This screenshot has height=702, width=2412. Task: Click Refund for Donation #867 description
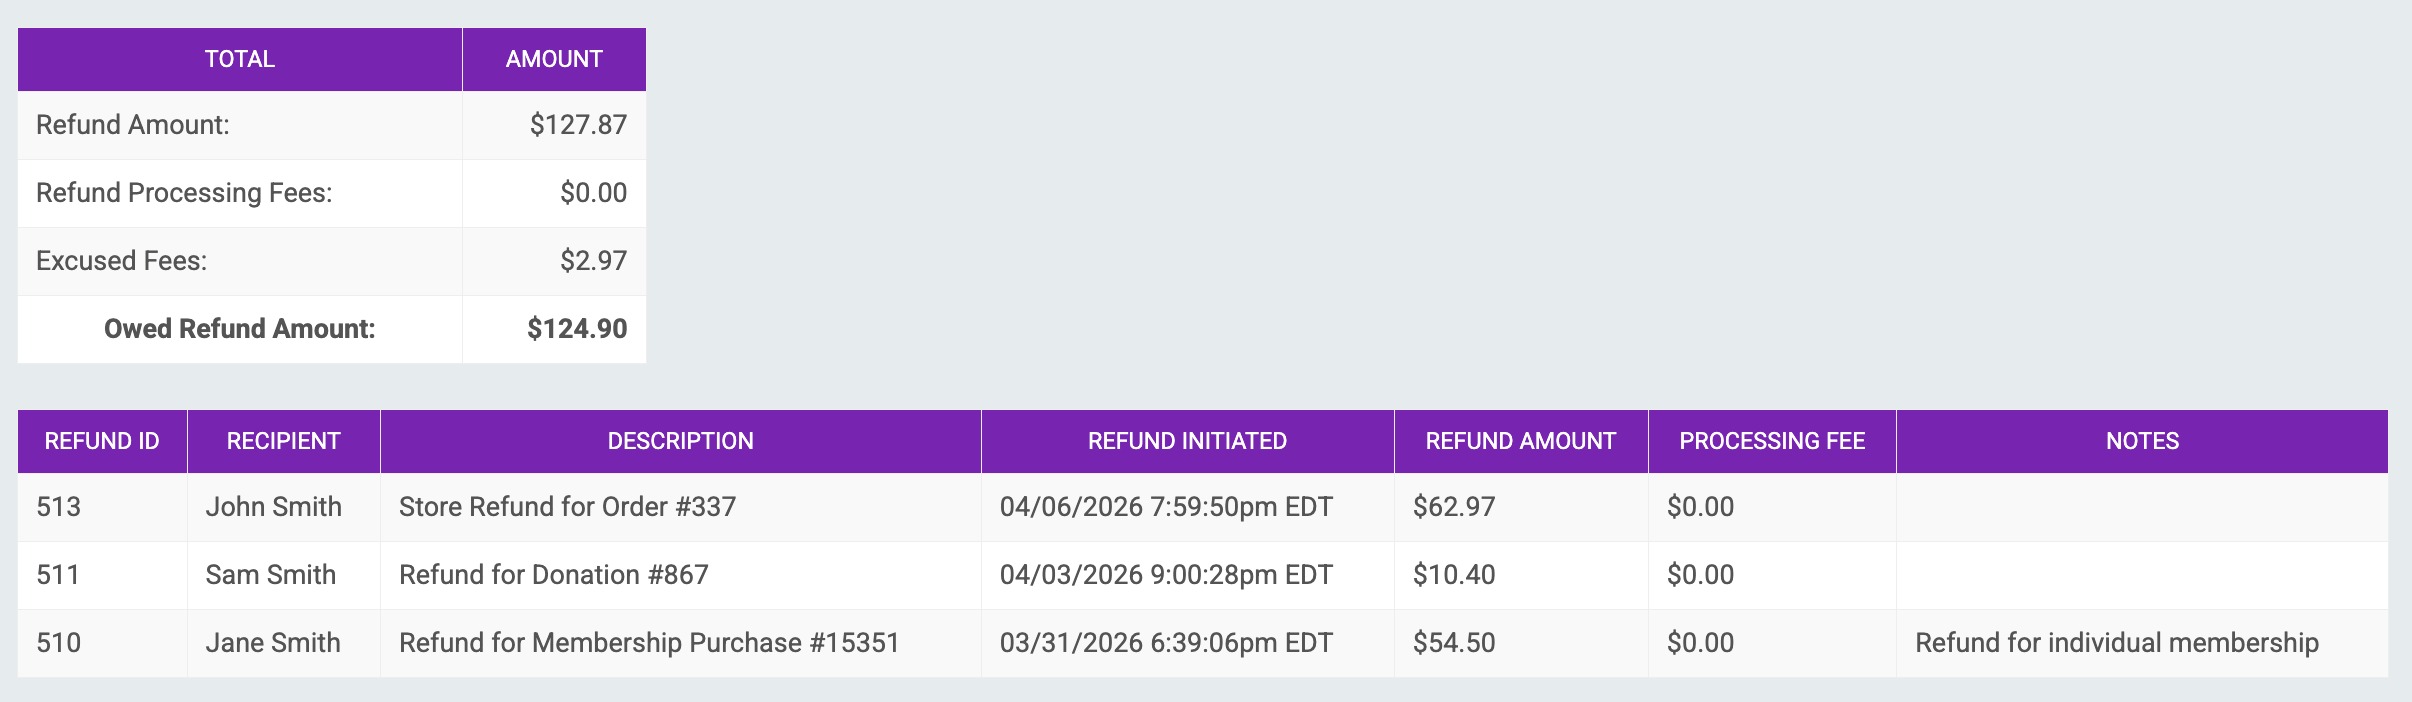(553, 575)
